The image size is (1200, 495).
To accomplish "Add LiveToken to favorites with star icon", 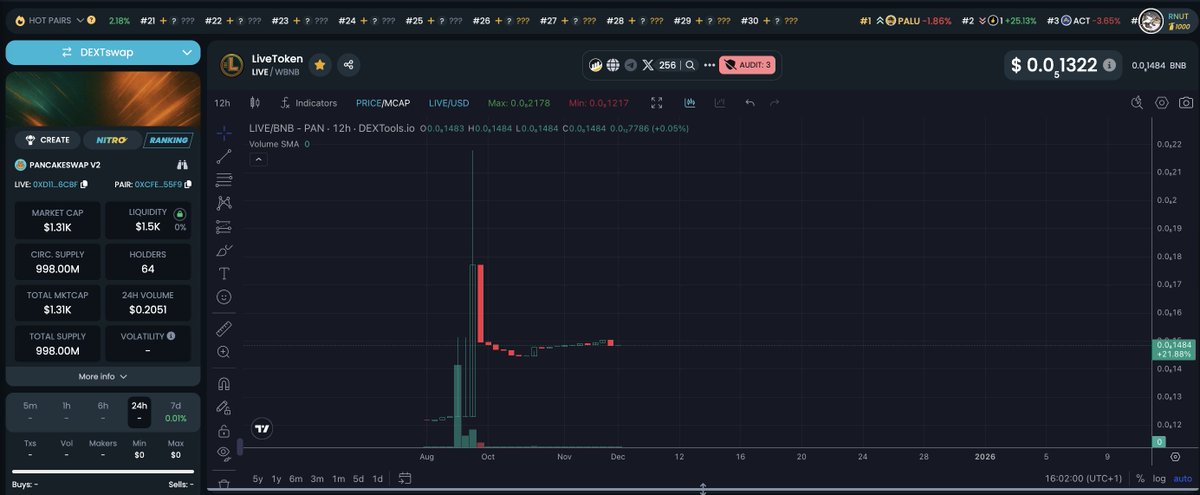I will point(320,65).
